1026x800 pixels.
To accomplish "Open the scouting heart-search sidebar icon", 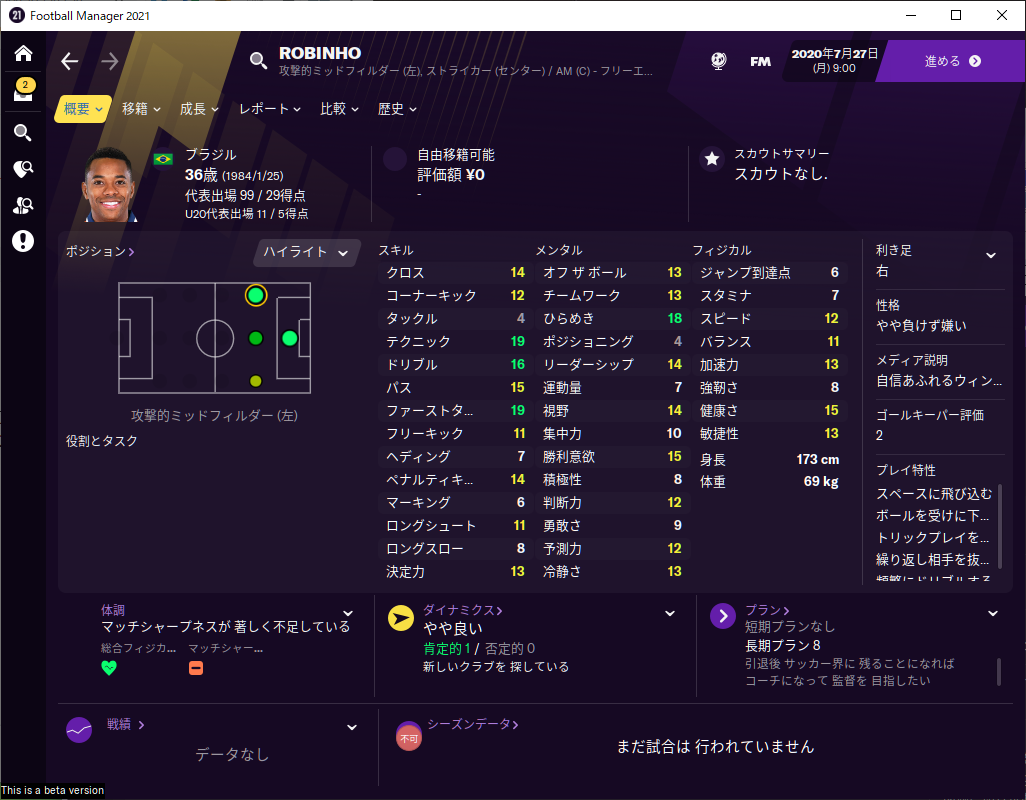I will [23, 169].
